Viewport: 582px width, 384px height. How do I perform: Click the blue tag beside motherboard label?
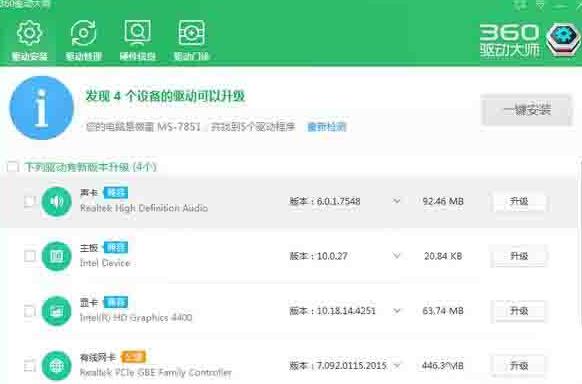click(x=115, y=247)
